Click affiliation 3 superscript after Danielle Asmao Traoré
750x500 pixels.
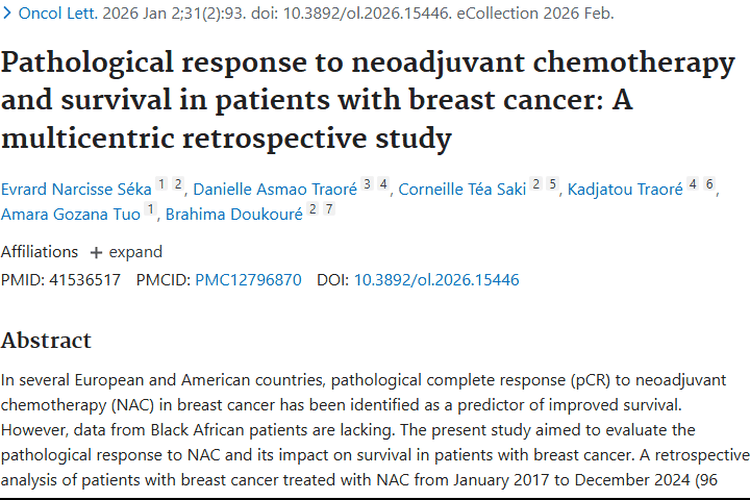(x=368, y=184)
